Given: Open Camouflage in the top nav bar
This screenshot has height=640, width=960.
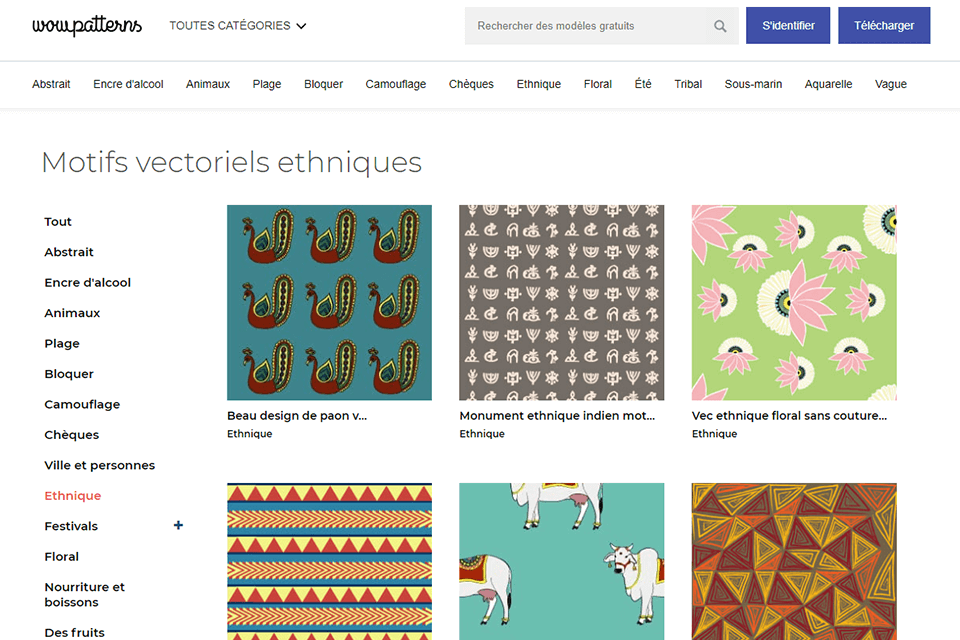Looking at the screenshot, I should [x=396, y=84].
